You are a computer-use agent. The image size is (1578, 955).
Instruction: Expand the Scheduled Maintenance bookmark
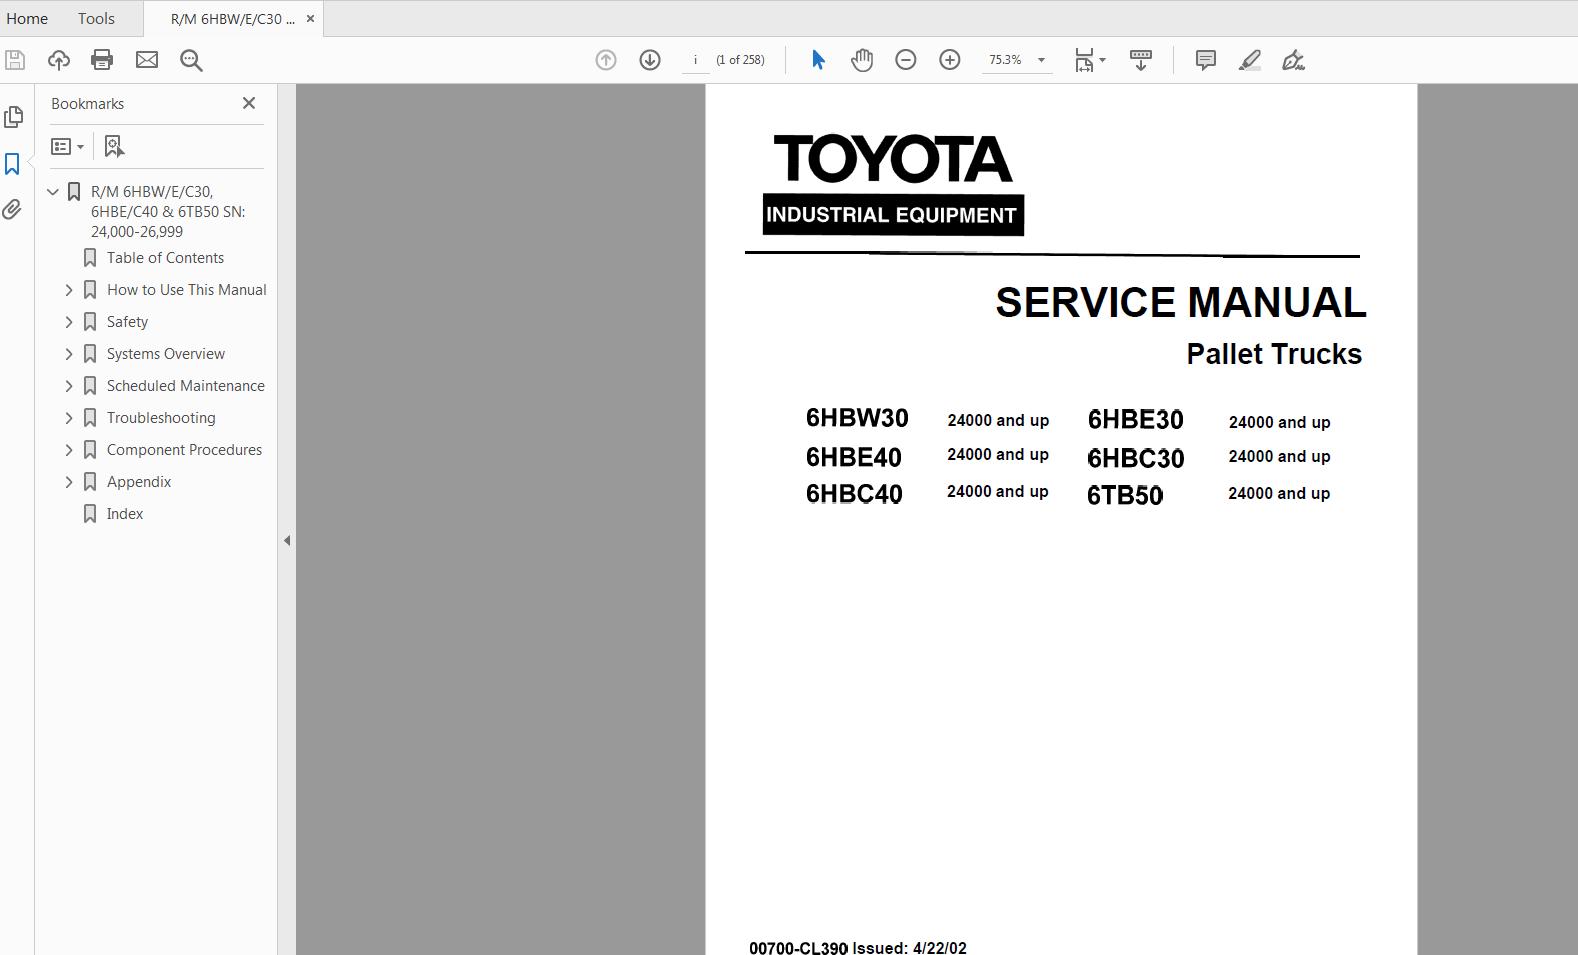pyautogui.click(x=69, y=386)
